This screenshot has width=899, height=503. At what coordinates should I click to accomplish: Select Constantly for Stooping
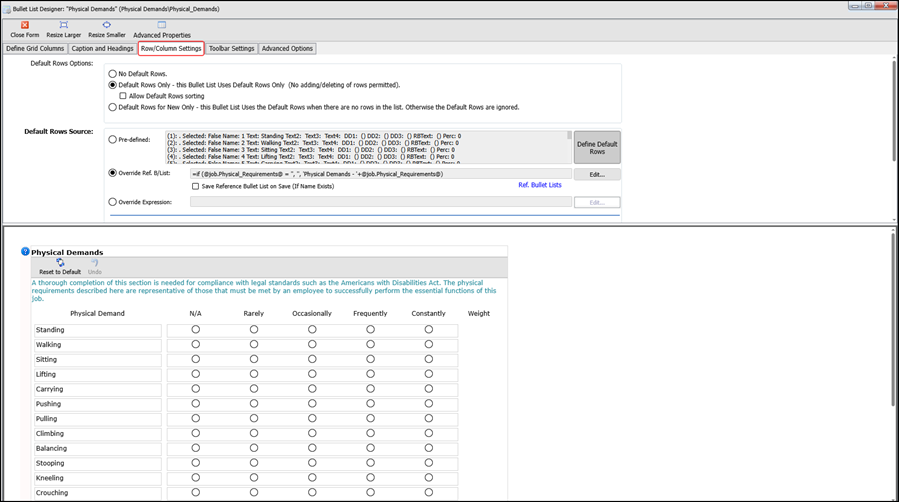click(429, 463)
